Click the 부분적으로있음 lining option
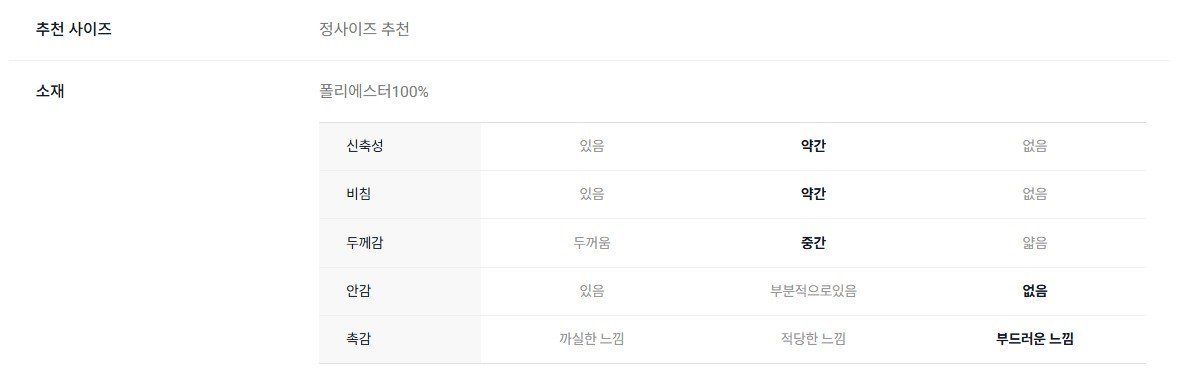The image size is (1182, 381). [x=813, y=291]
